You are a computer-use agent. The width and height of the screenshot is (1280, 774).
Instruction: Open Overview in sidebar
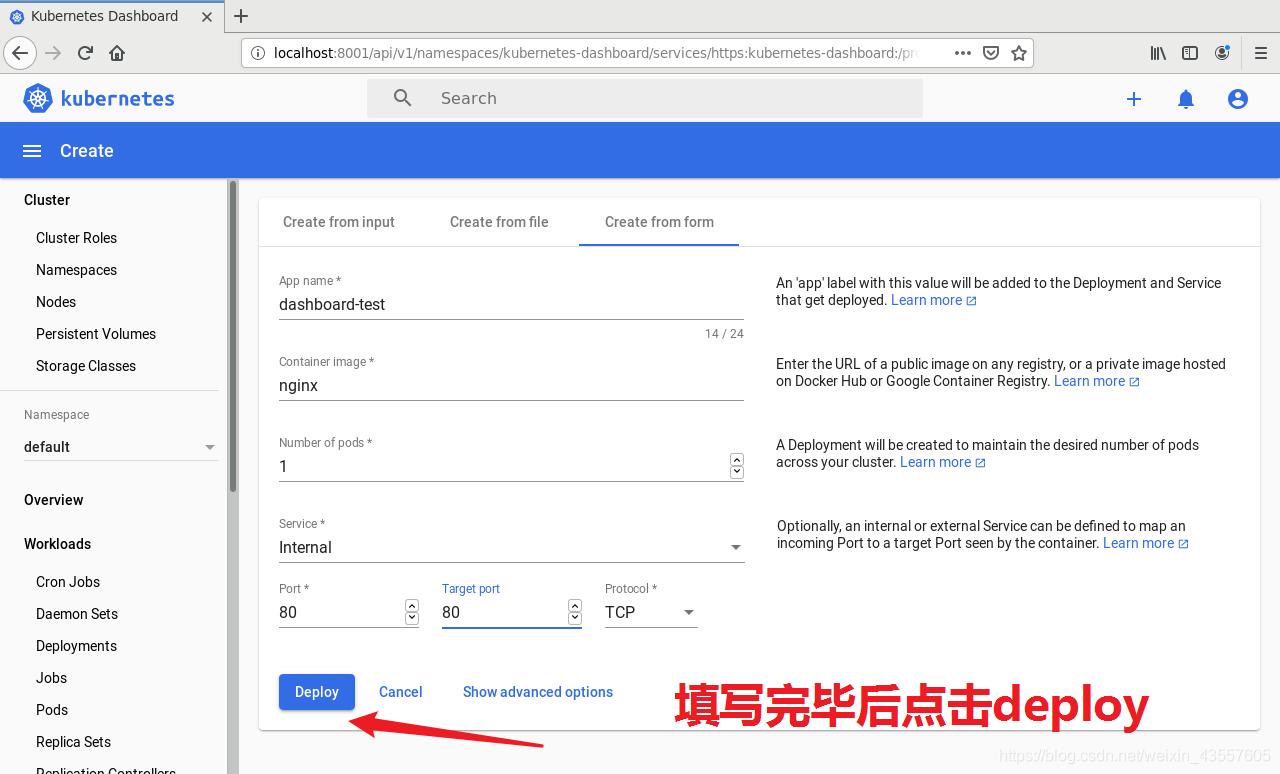click(x=54, y=500)
